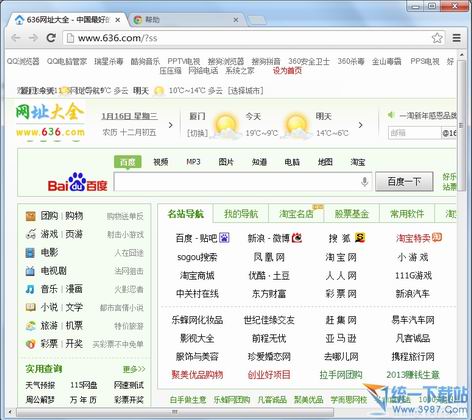Click the 团购 shopping category icon
The image size is (472, 420).
pyautogui.click(x=30, y=216)
